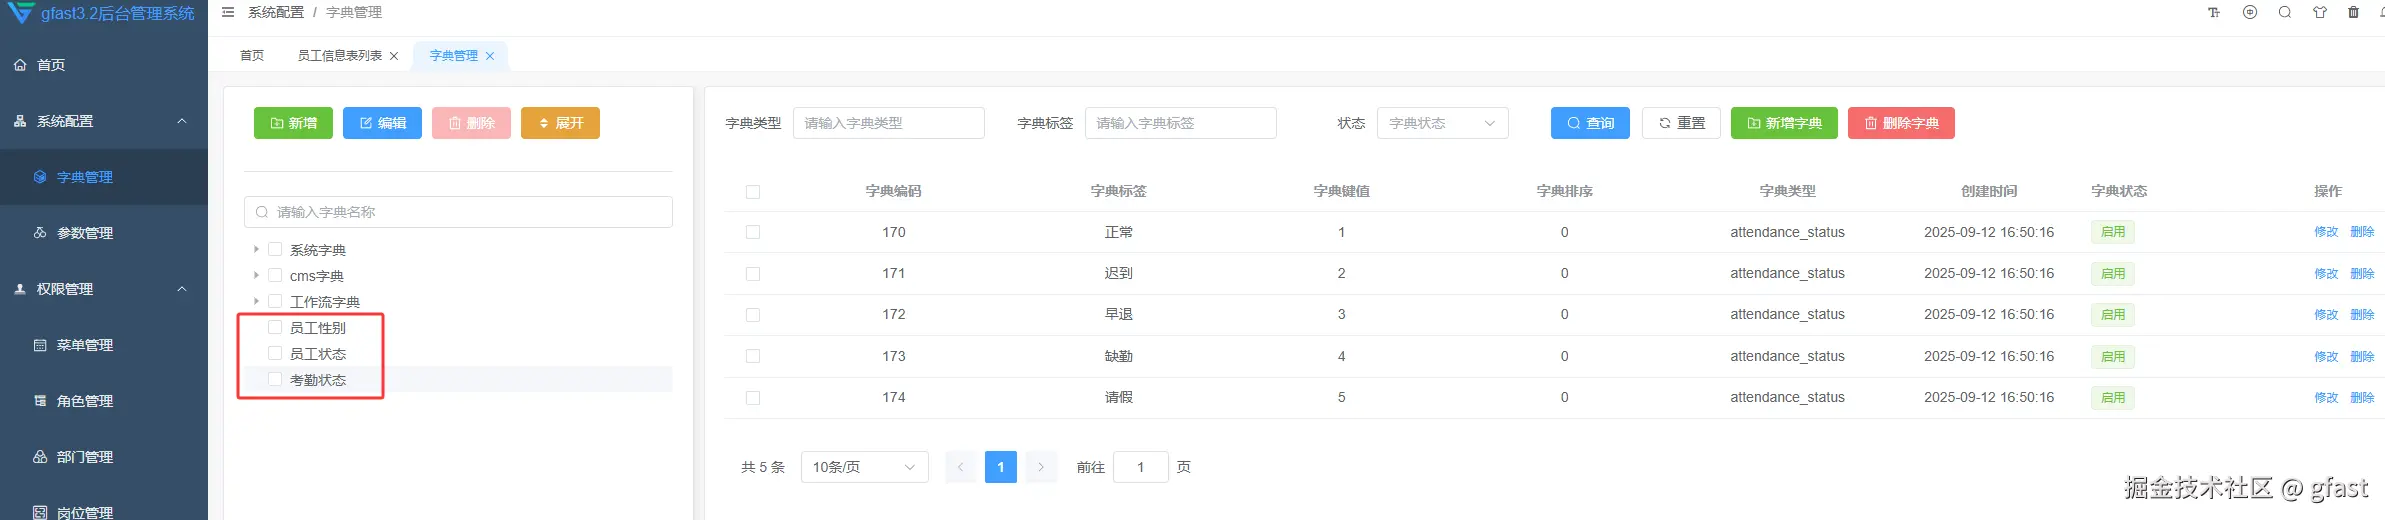2385x520 pixels.
Task: Click the blue 编辑 button
Action: [382, 123]
